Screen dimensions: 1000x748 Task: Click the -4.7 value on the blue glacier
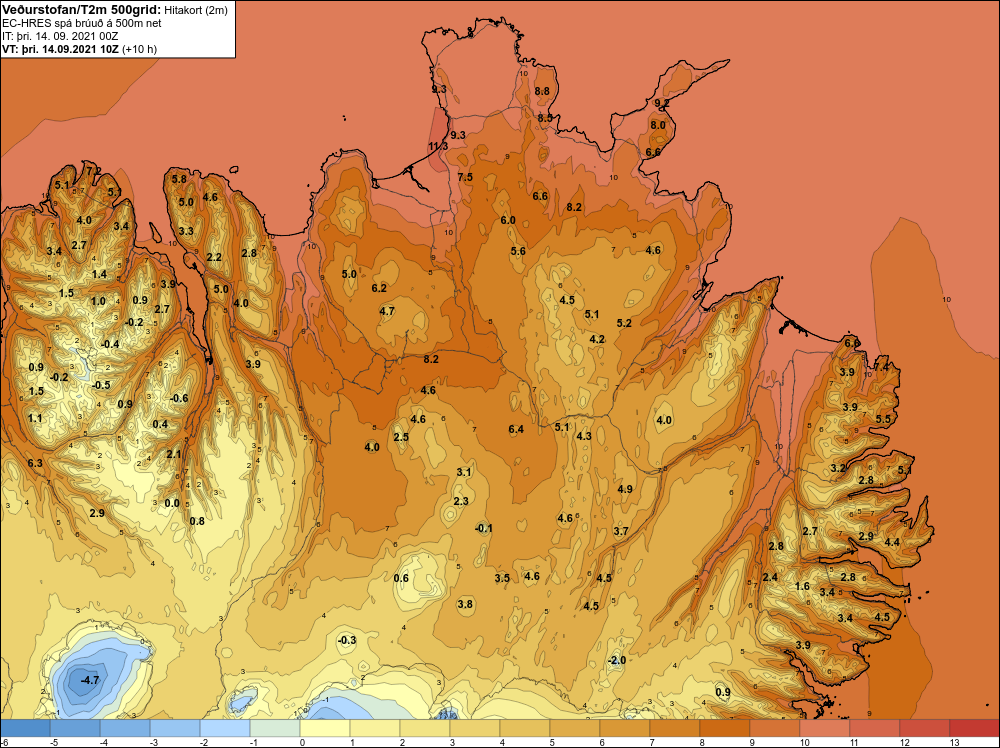(90, 680)
